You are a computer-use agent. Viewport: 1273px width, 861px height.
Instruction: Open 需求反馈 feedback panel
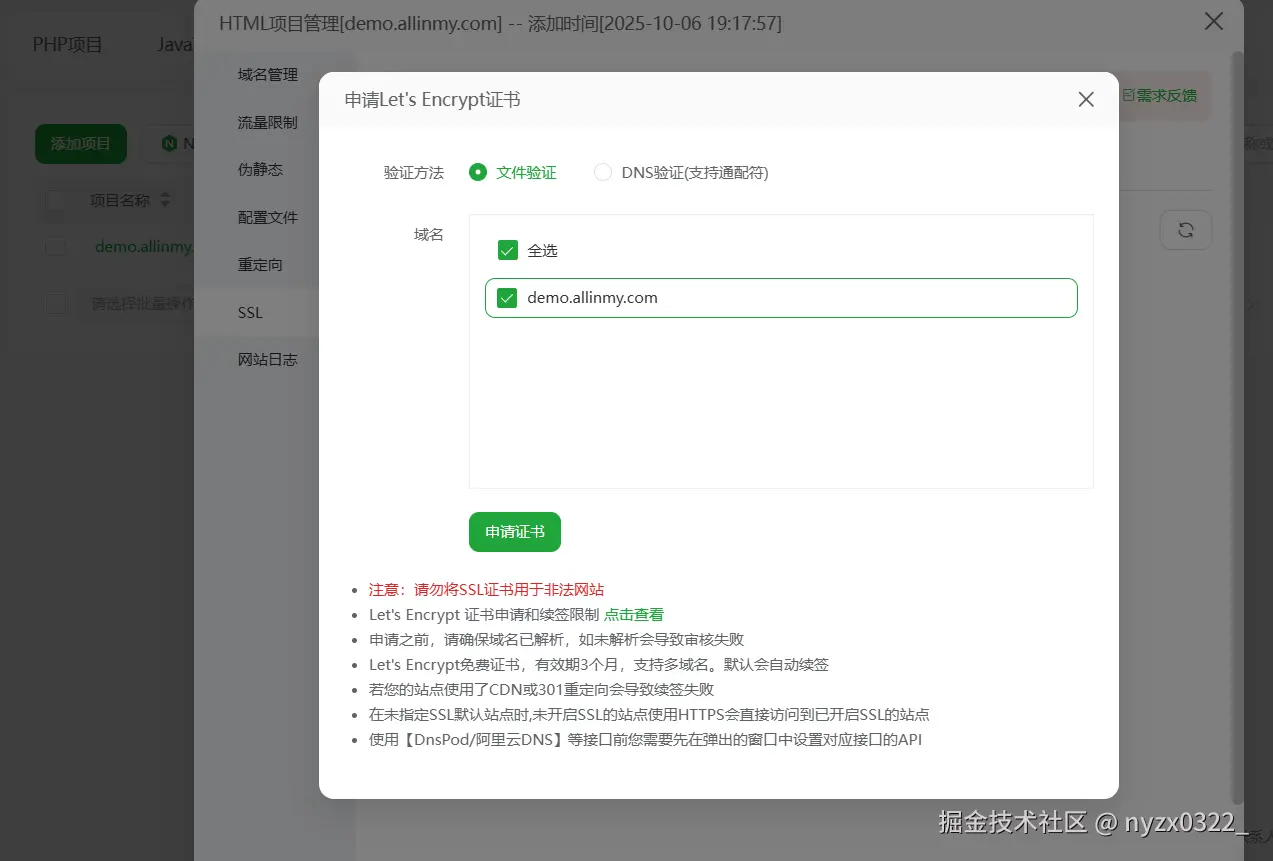pyautogui.click(x=1160, y=95)
